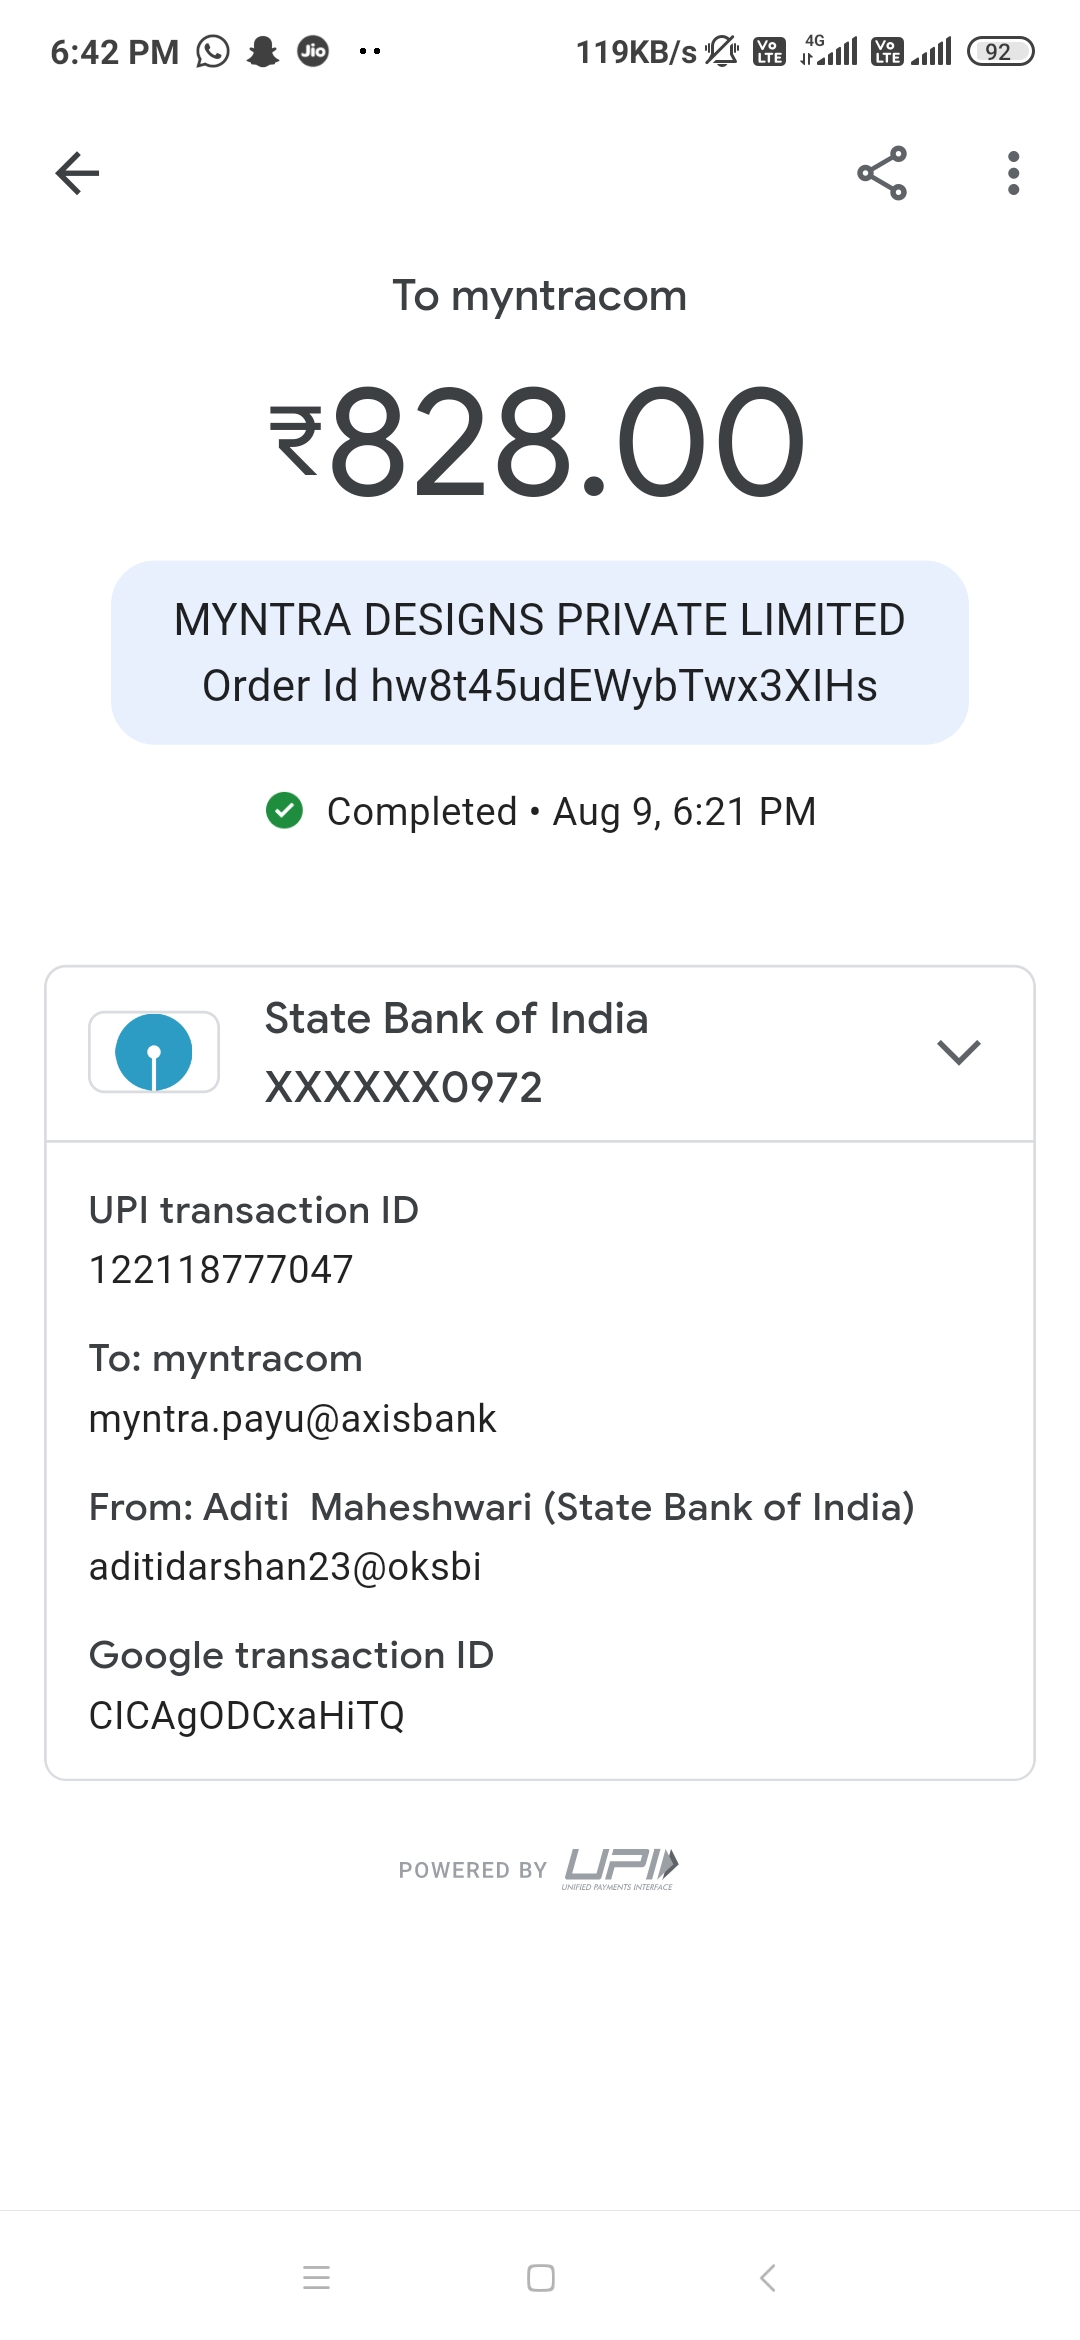This screenshot has height=2340, width=1080.
Task: Tap the UPI logo at bottom
Action: 620,1867
